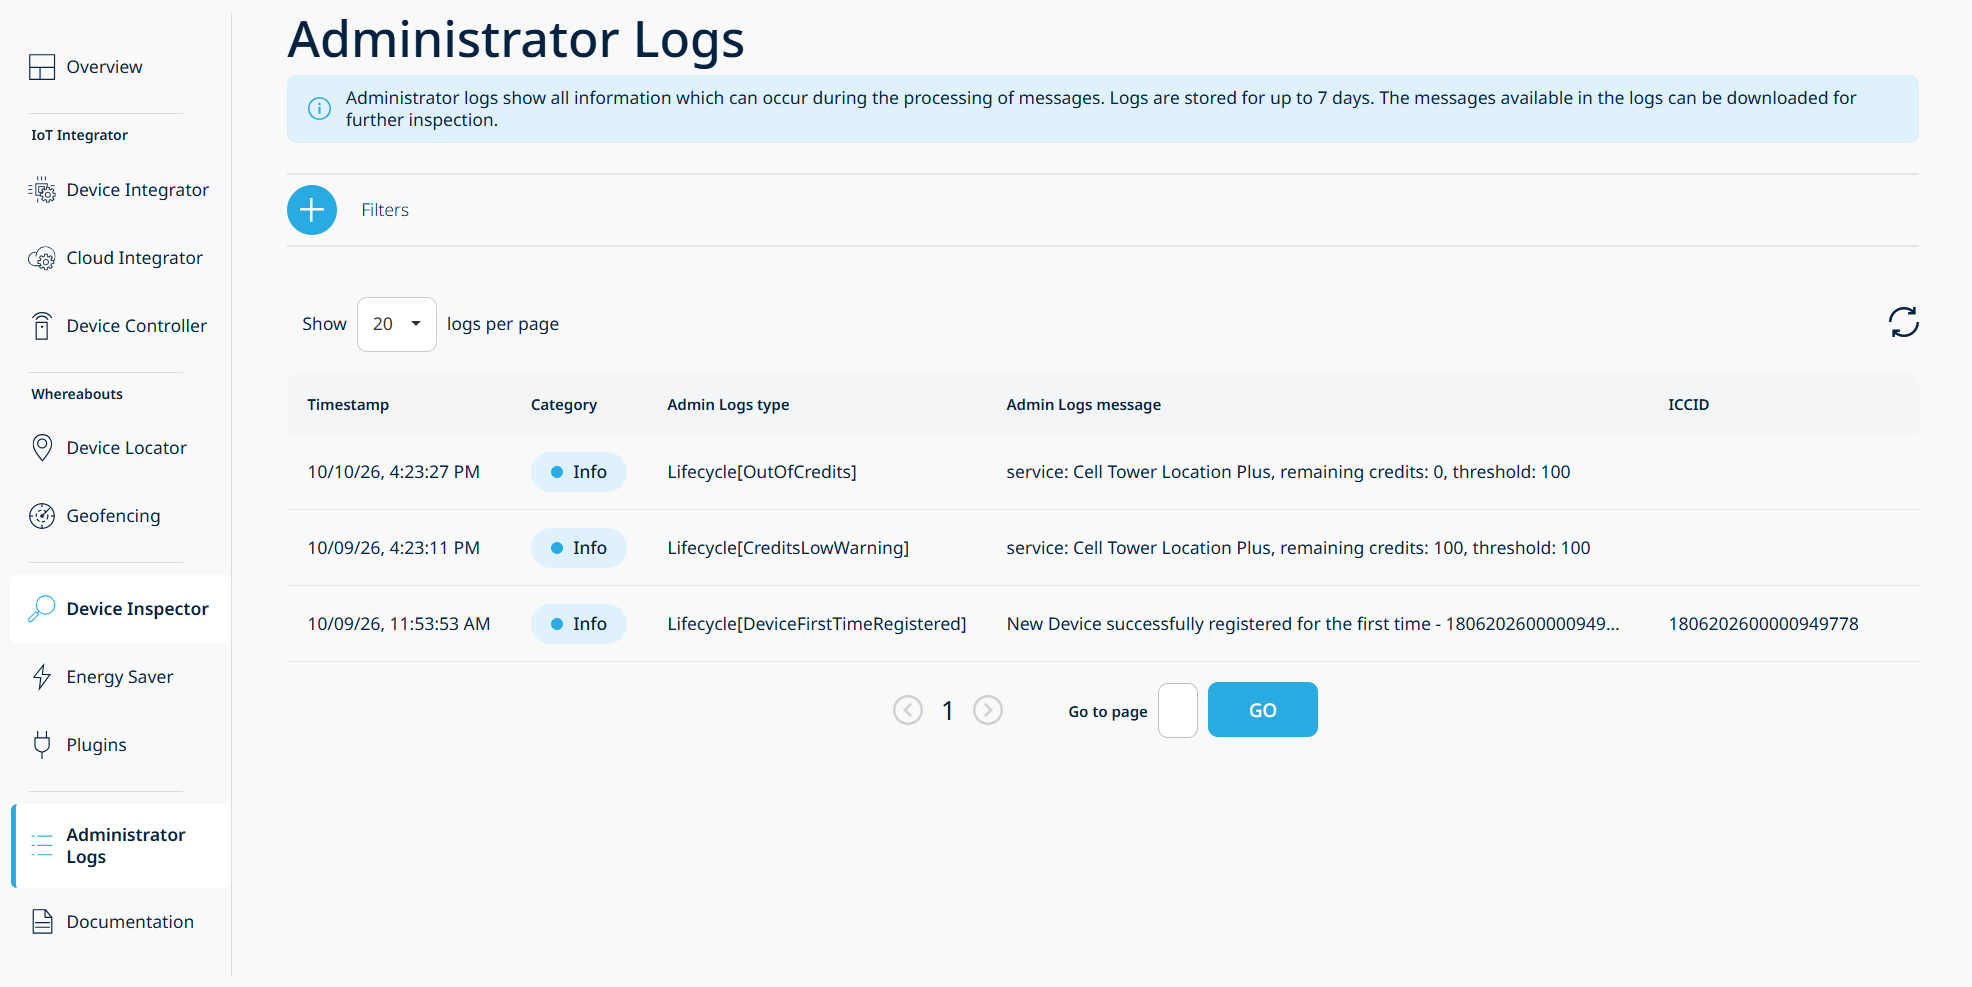1972x987 pixels.
Task: Click the GO button
Action: tap(1263, 710)
